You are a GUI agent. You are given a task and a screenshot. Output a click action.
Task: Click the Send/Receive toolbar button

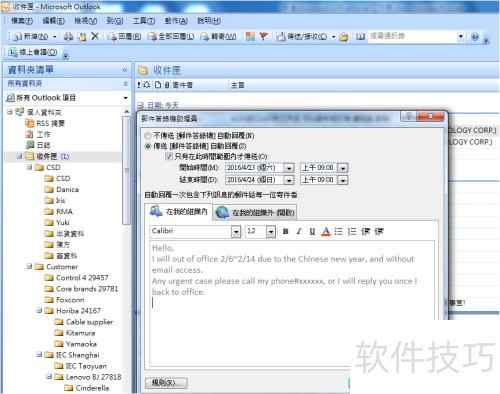[302, 36]
